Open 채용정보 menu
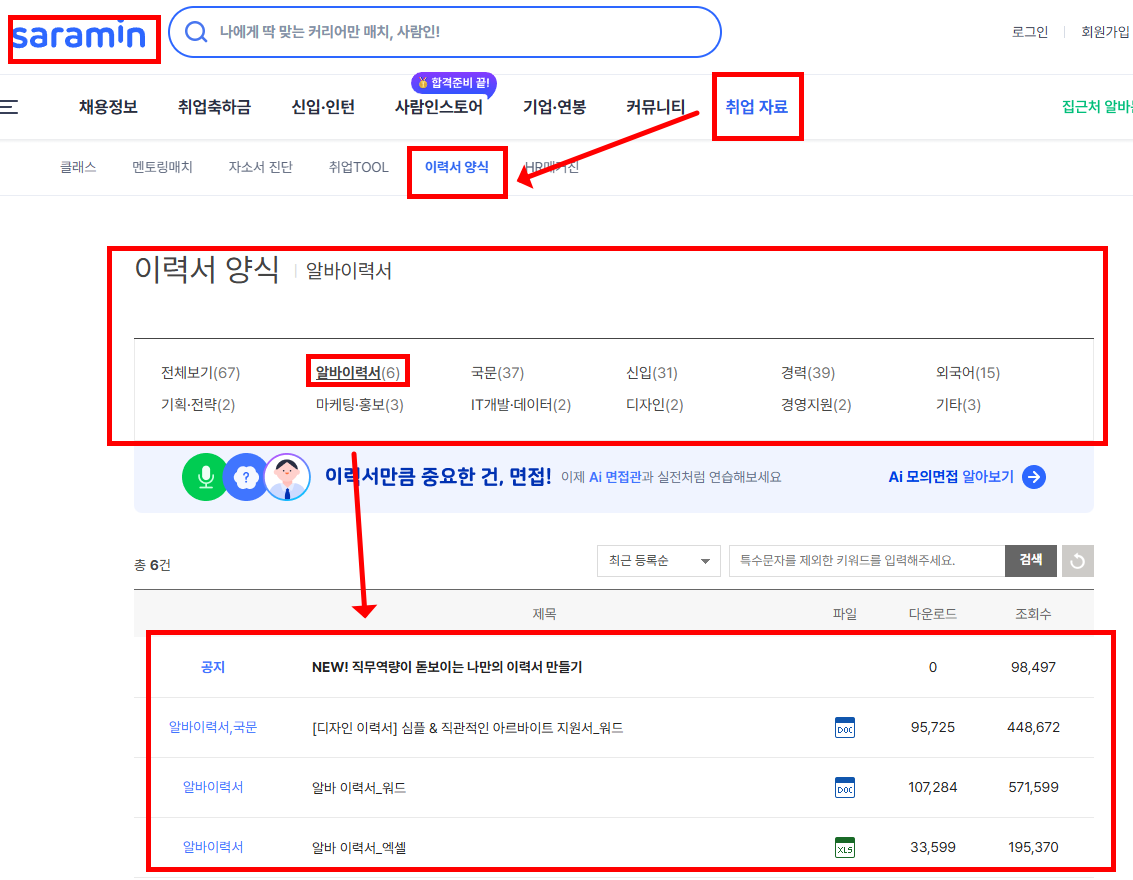 click(108, 107)
